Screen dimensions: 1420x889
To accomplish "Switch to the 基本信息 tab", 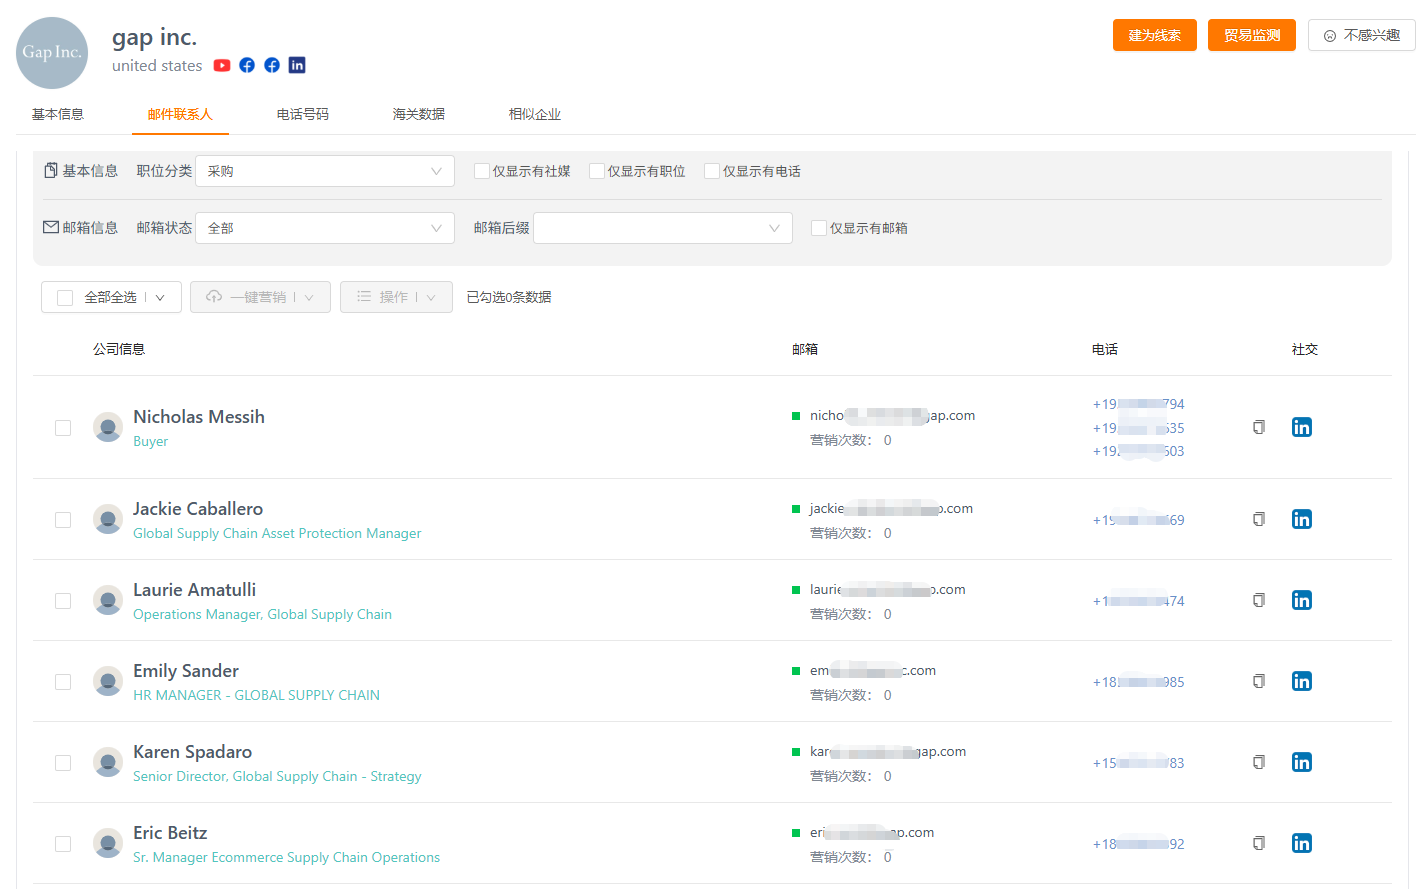I will 58,114.
